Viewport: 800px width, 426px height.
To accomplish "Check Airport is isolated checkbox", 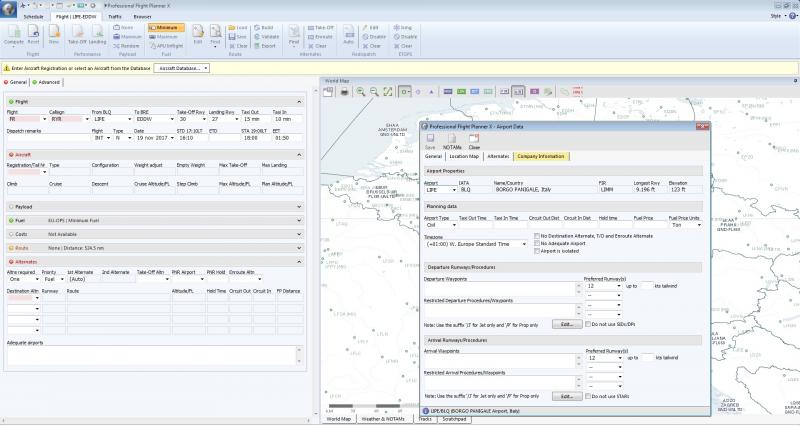I will click(x=537, y=252).
